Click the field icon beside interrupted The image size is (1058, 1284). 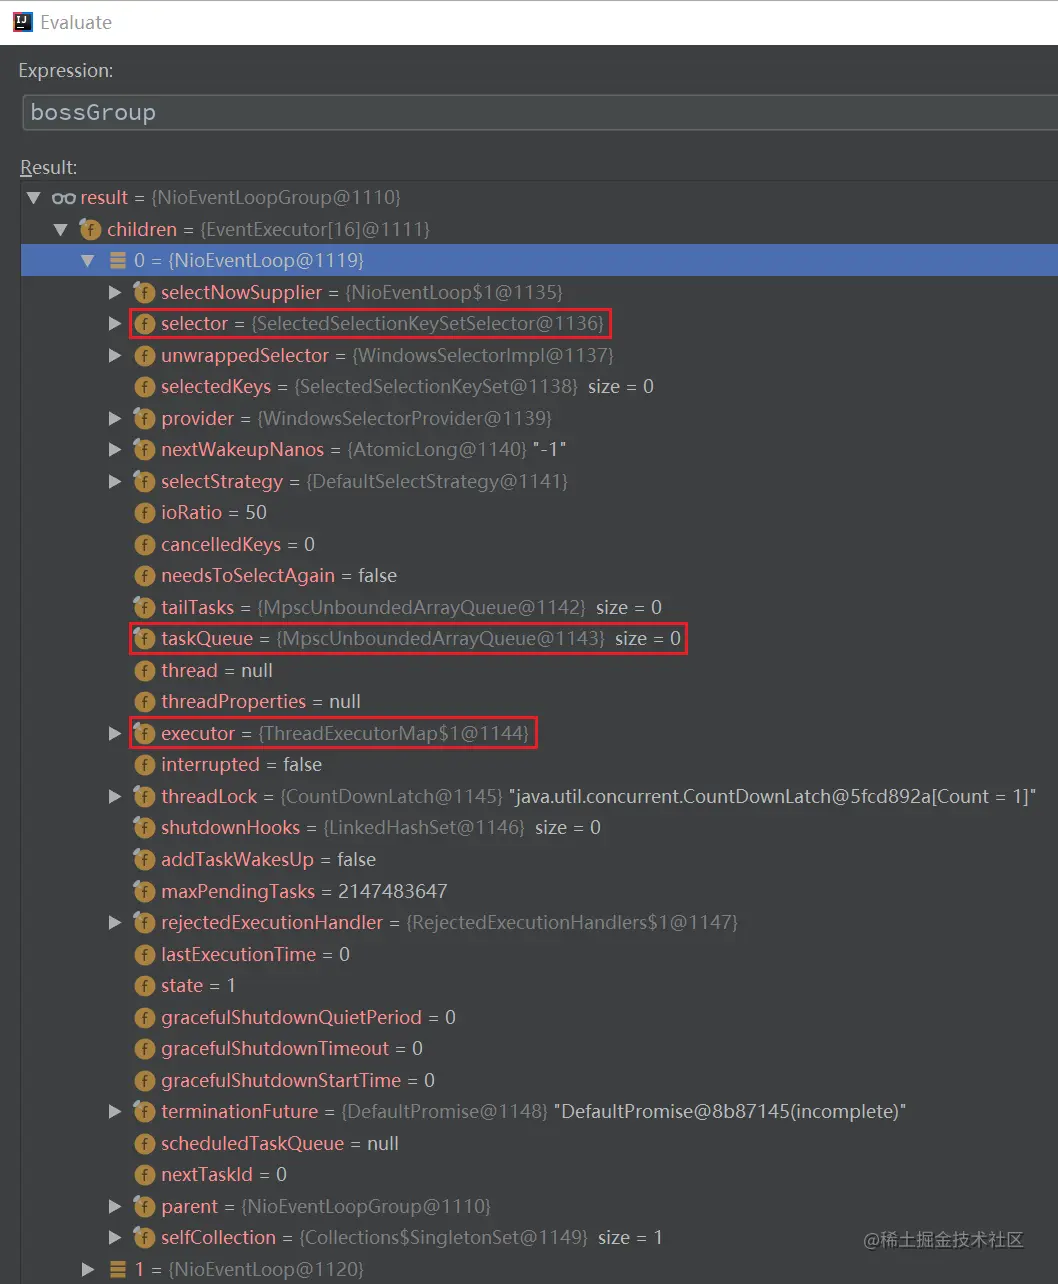pos(145,765)
